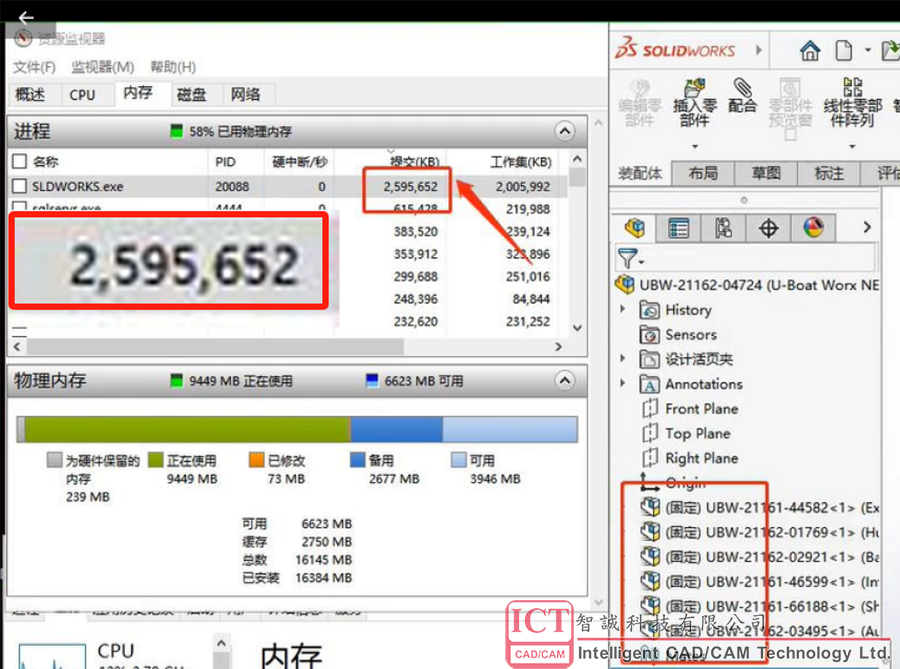Open the 文件(F) menu in Resource Monitor
Image resolution: width=900 pixels, height=669 pixels.
point(34,67)
